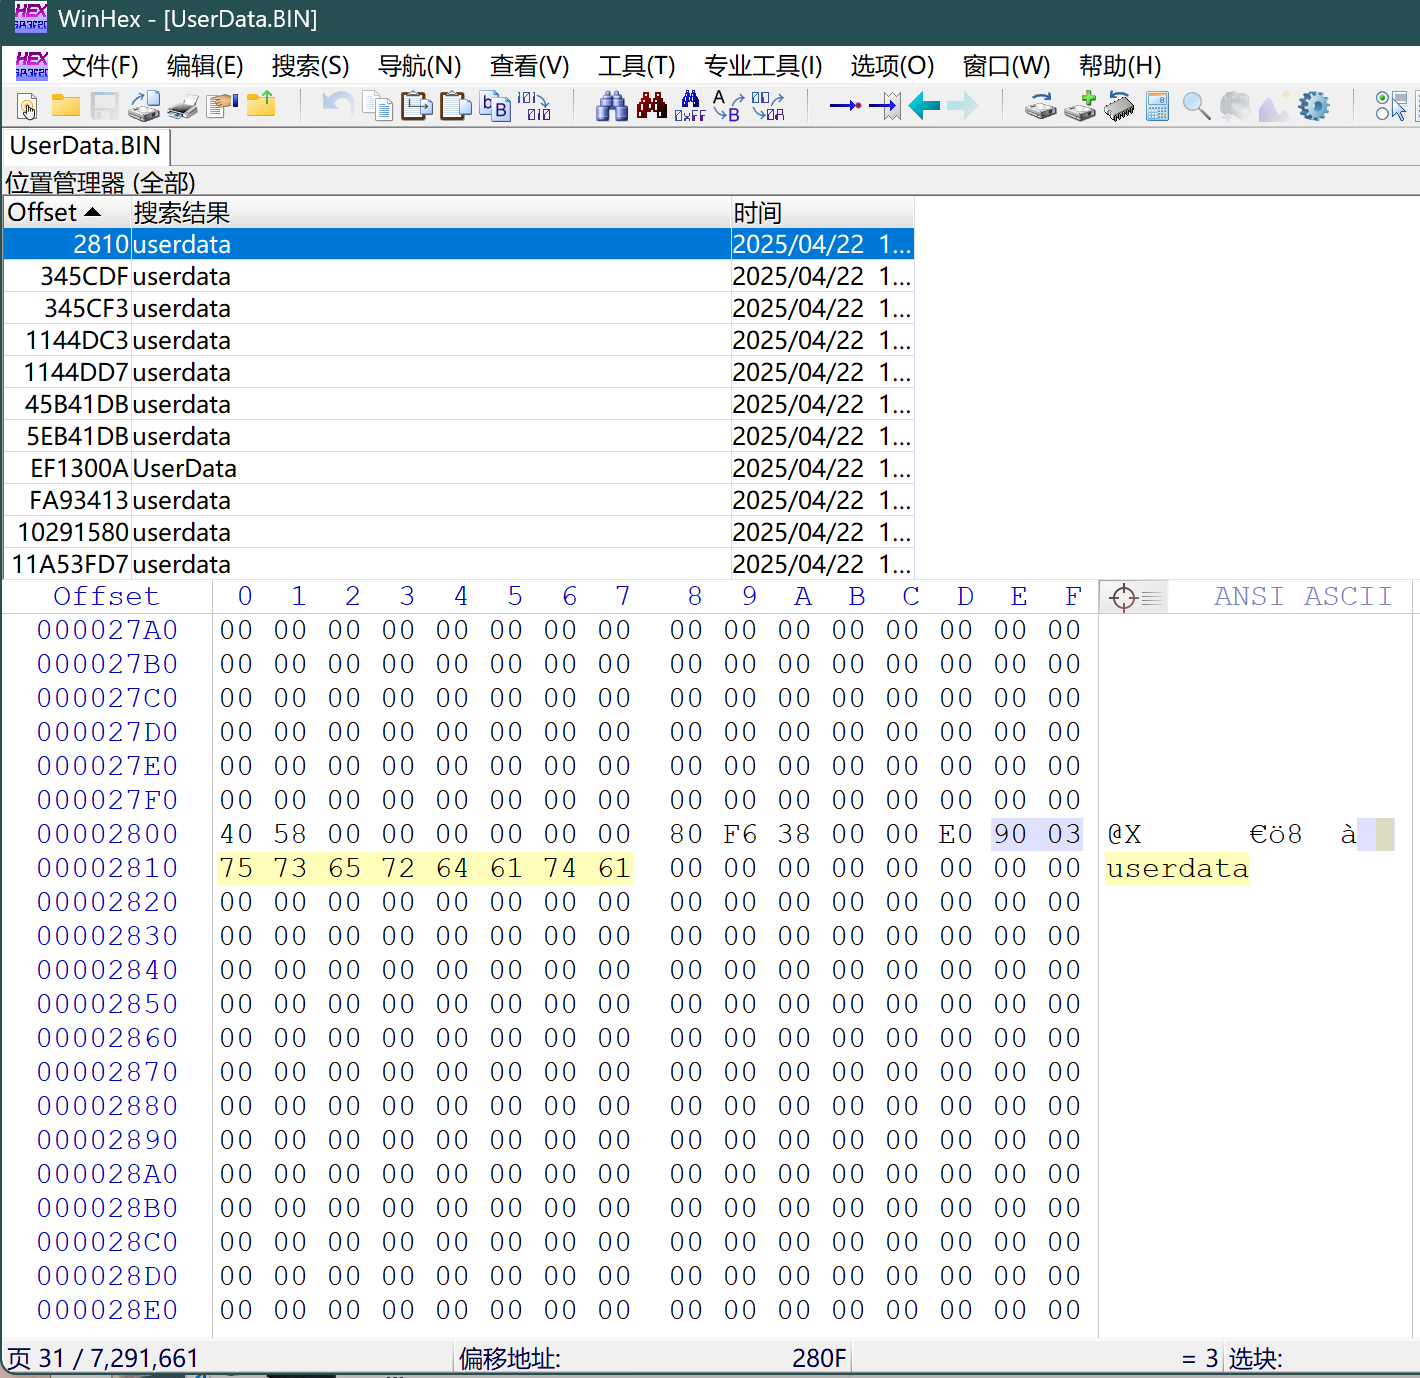
Task: Select search result at offset 1144DC3
Action: 458,340
